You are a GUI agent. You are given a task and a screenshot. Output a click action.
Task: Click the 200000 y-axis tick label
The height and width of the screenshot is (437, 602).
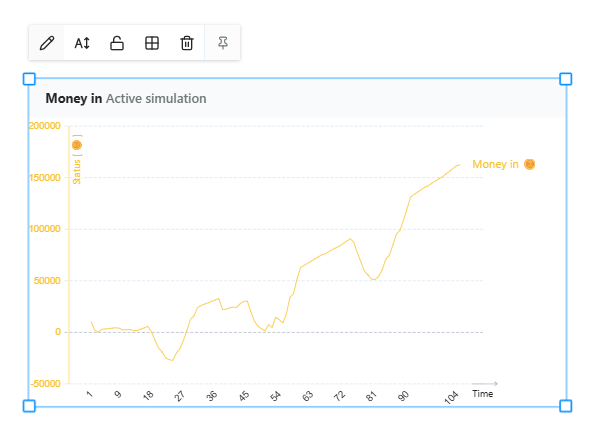pos(45,126)
